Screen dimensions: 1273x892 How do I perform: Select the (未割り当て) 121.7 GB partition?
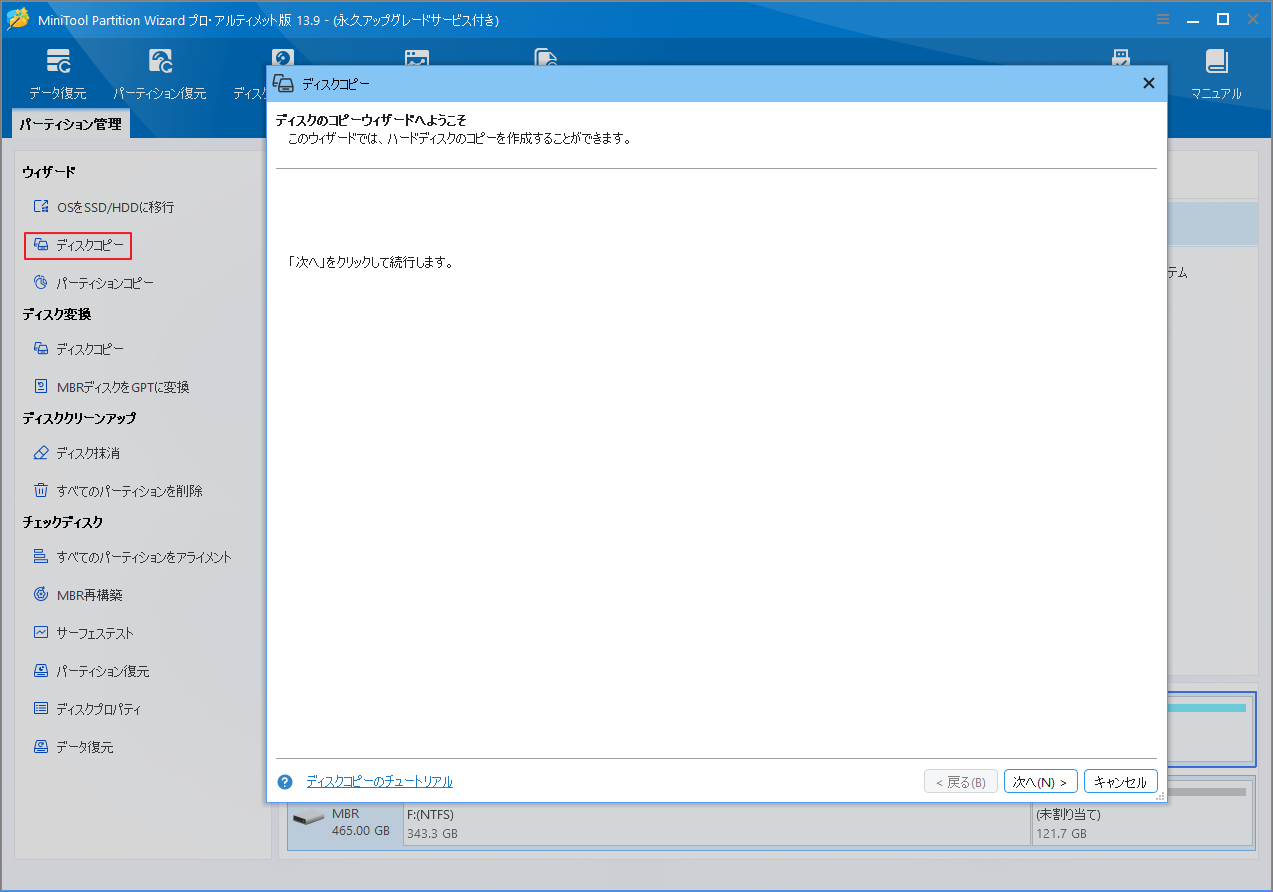coord(1143,823)
